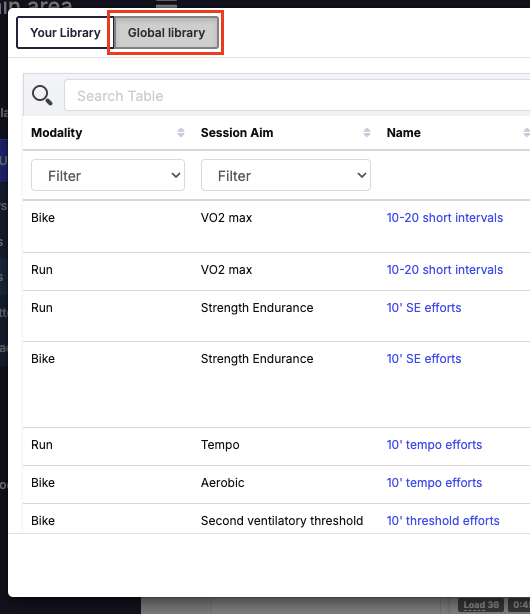Open Bike VO2 max 10-20 short intervals
The image size is (530, 614).
pos(445,218)
